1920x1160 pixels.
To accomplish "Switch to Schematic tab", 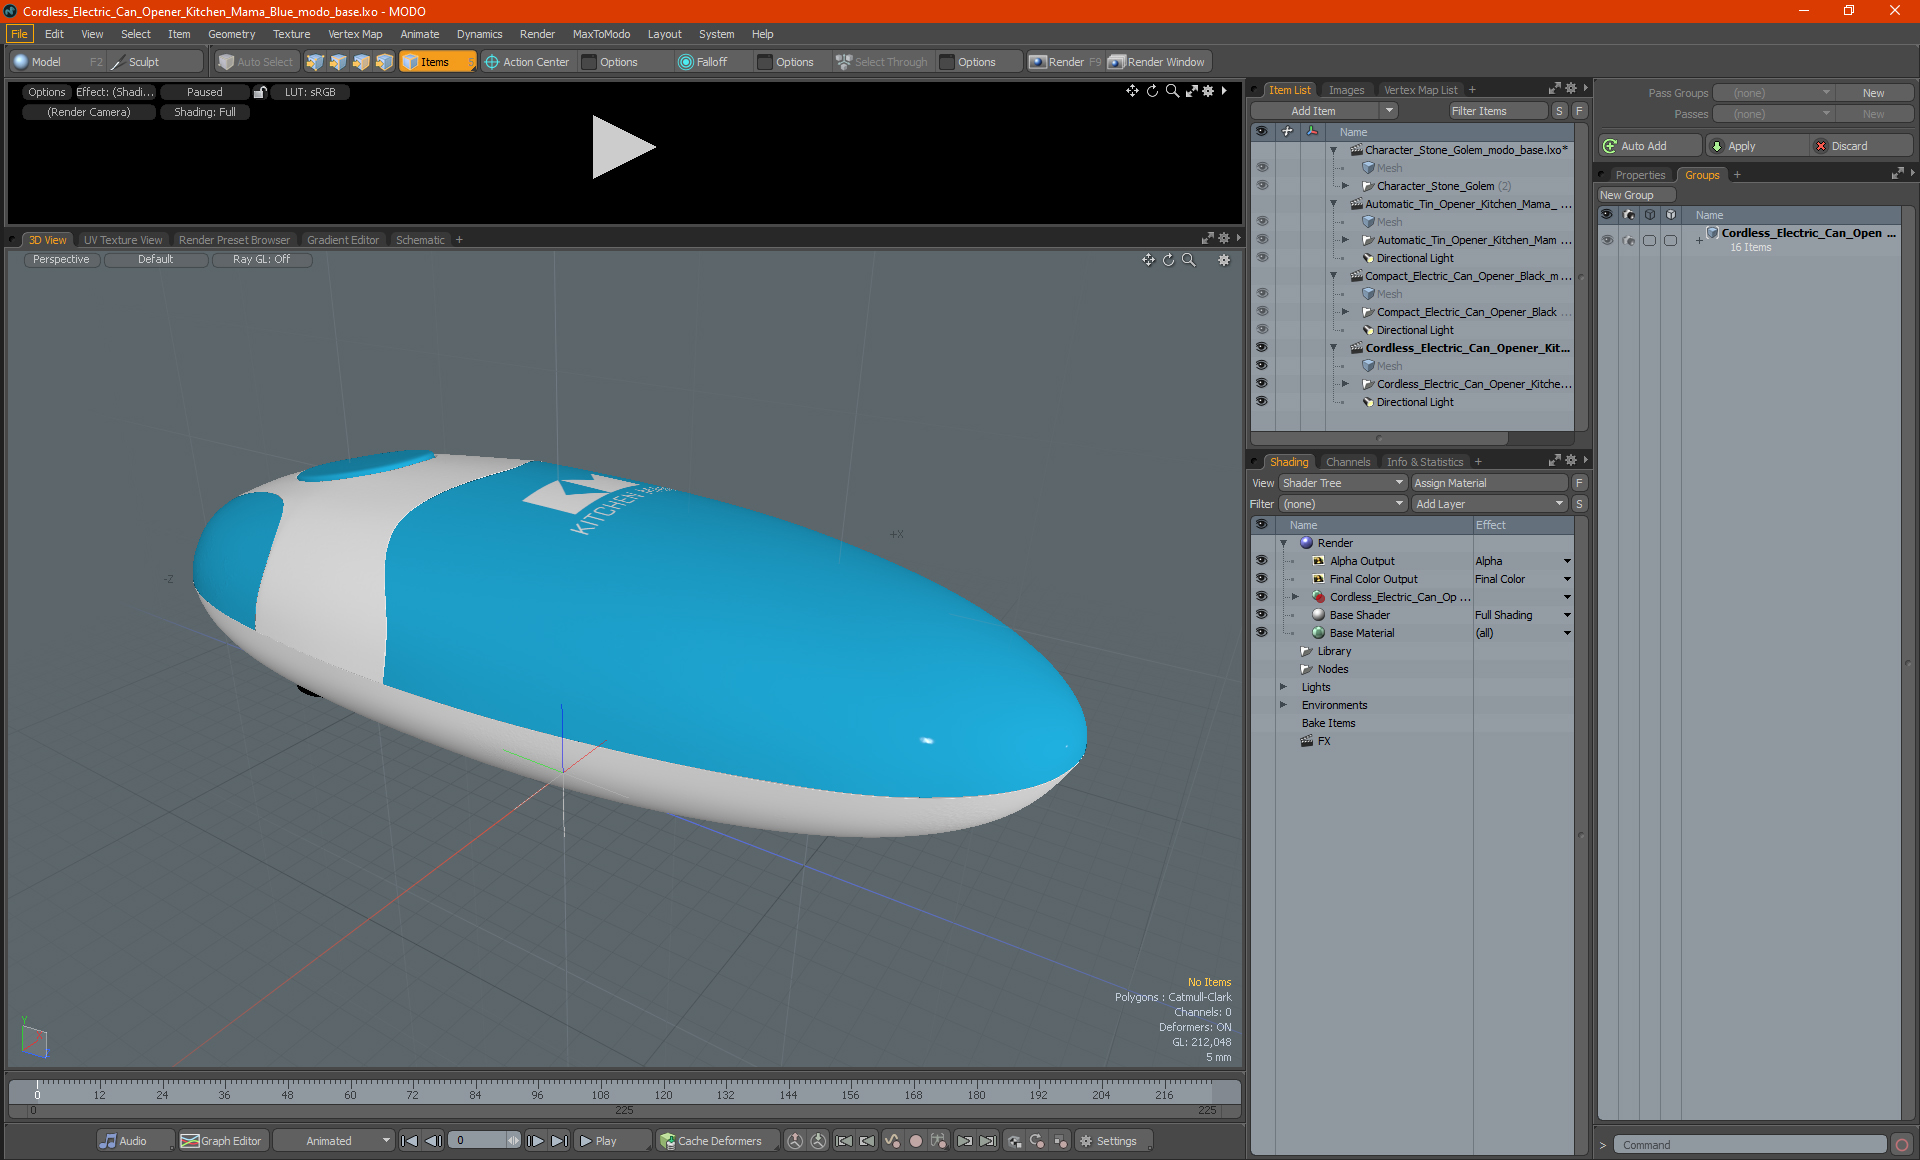I will 420,240.
